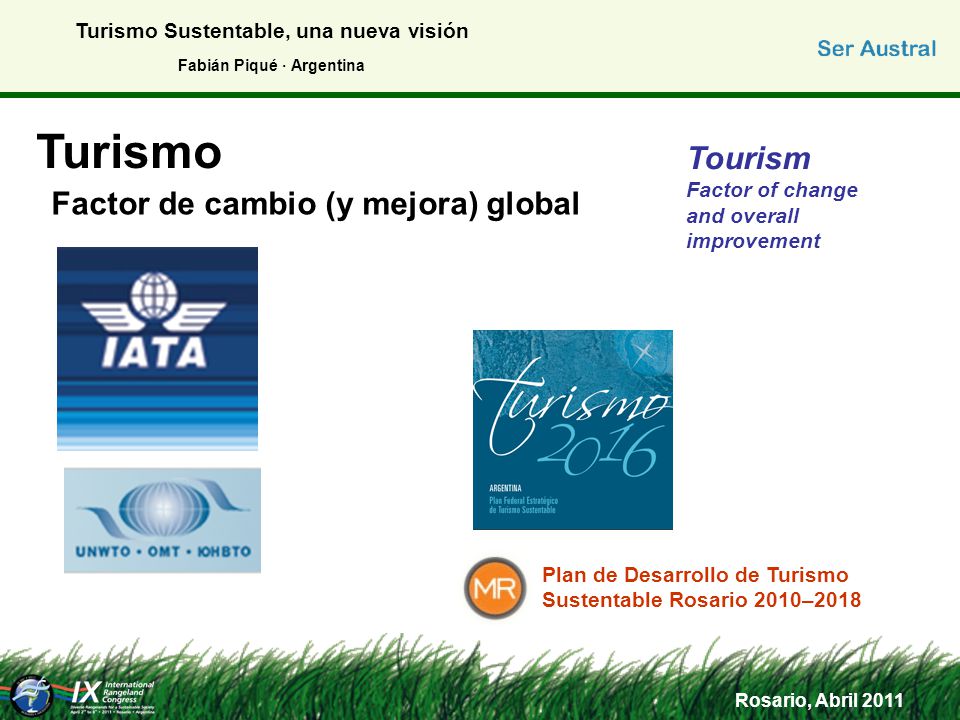Click the round congress emblem at bottom left
Screen dimensions: 960x720
32,696
